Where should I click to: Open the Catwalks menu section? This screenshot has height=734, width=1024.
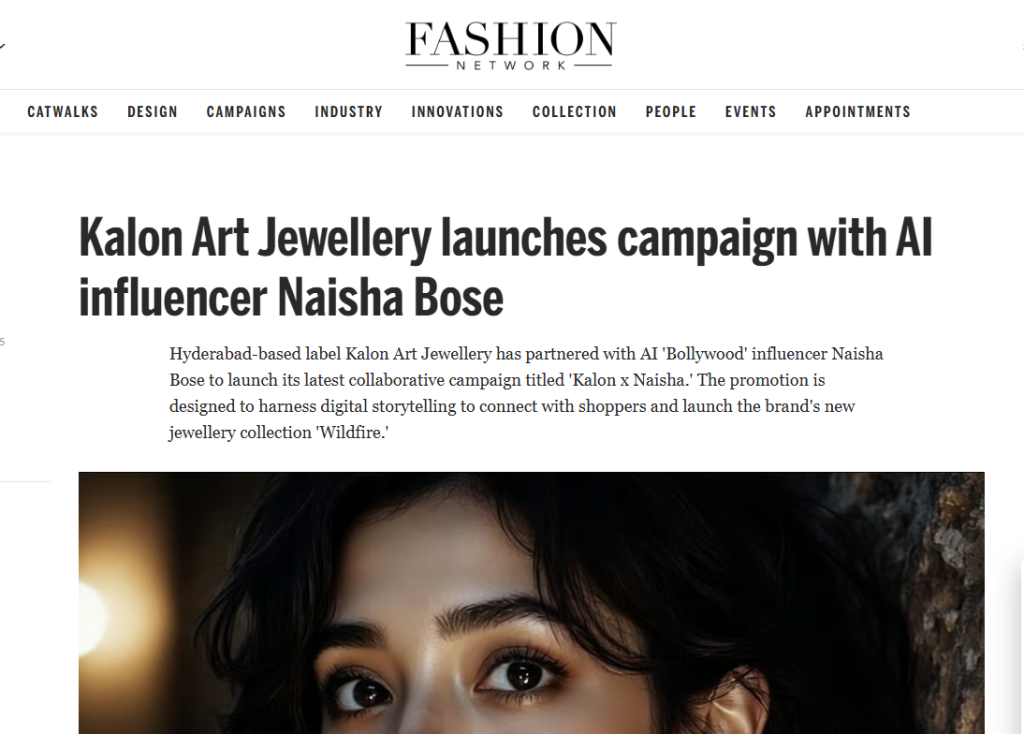63,112
